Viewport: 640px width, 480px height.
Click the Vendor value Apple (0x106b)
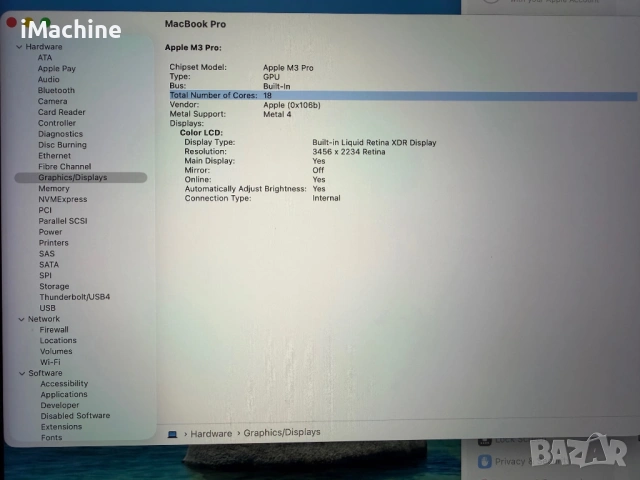click(x=292, y=105)
